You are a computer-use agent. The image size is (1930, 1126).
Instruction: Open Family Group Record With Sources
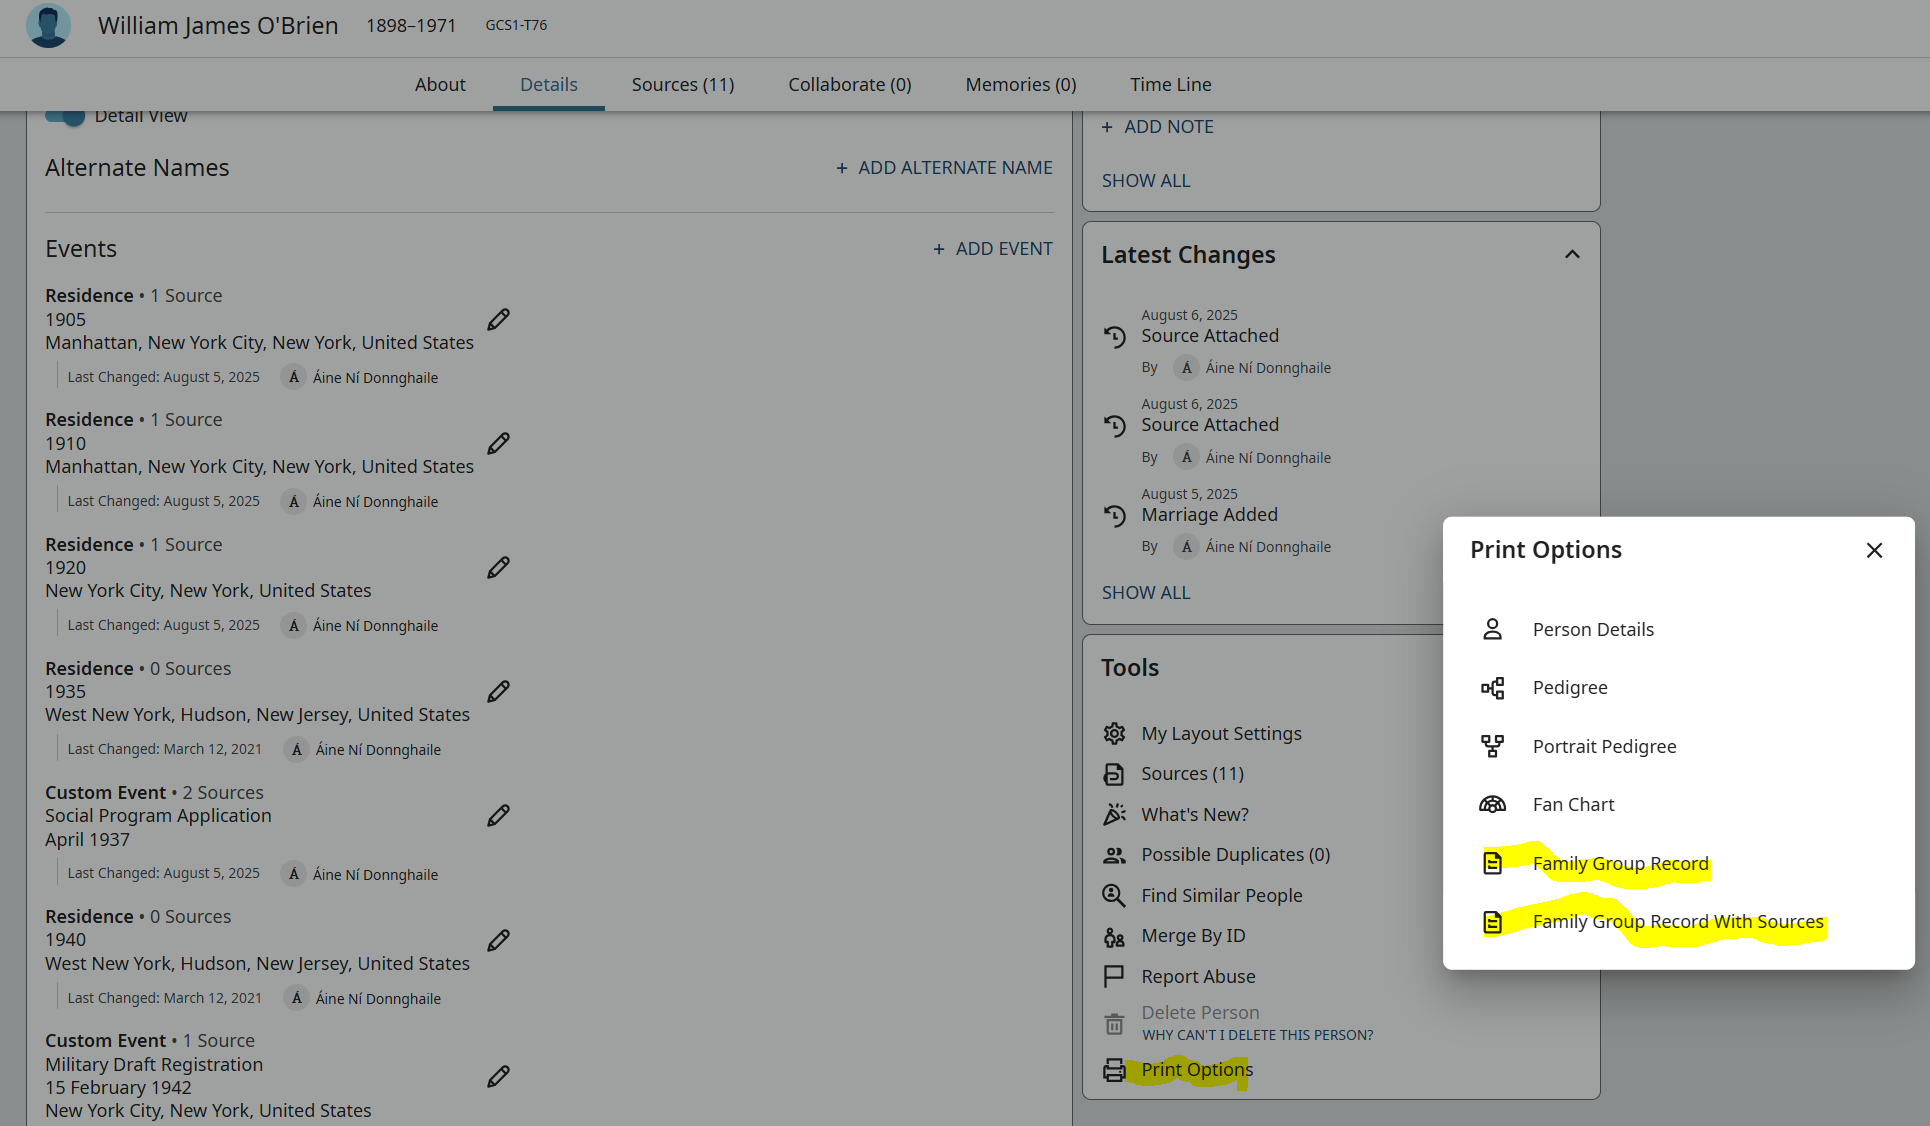1677,922
